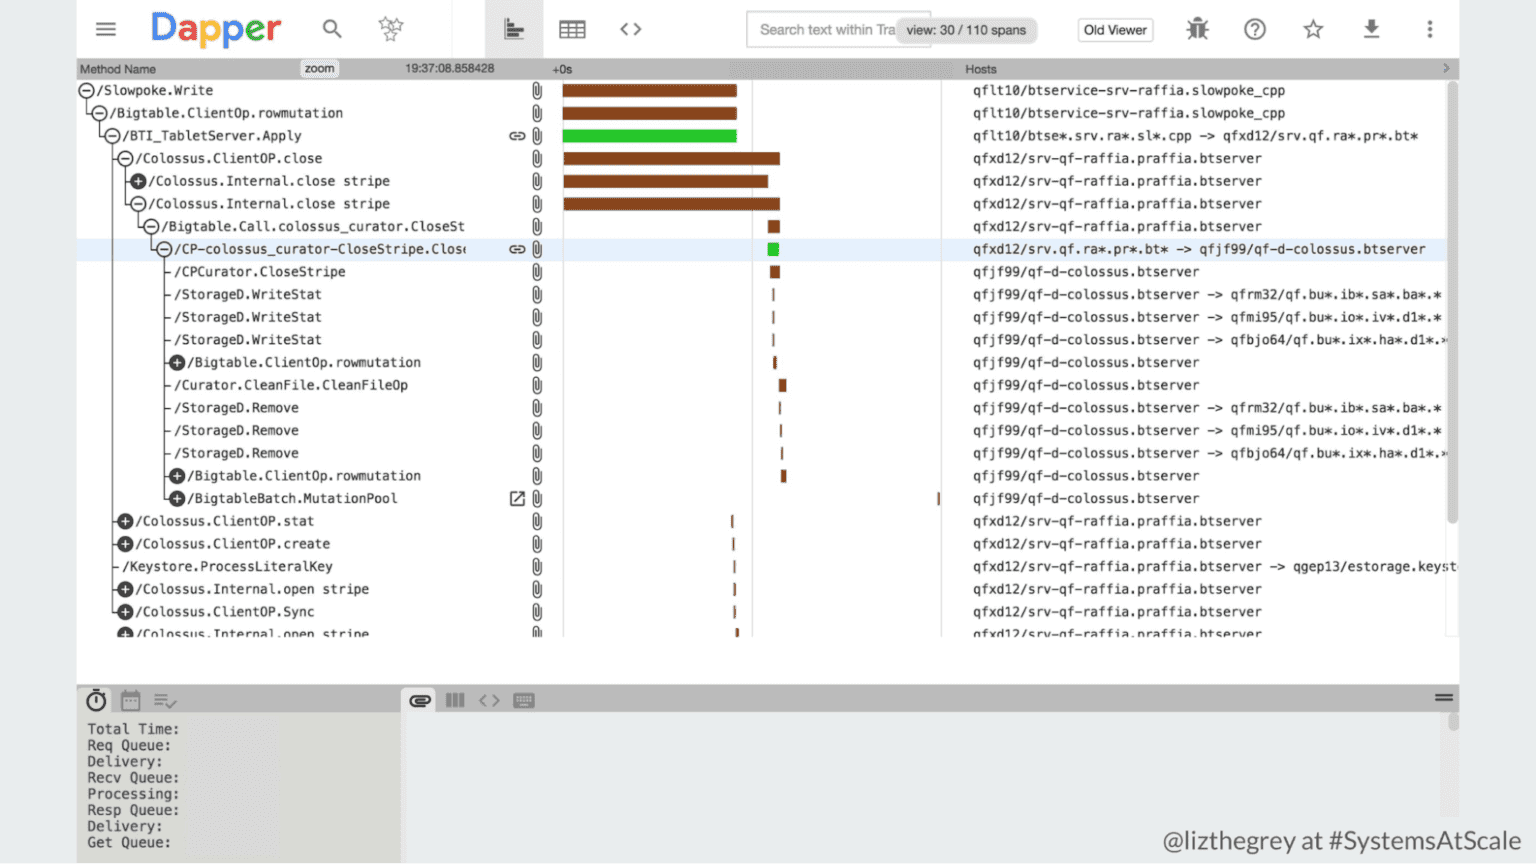Star this trace with the star icon
Screen dimensions: 1536x864
click(1313, 29)
